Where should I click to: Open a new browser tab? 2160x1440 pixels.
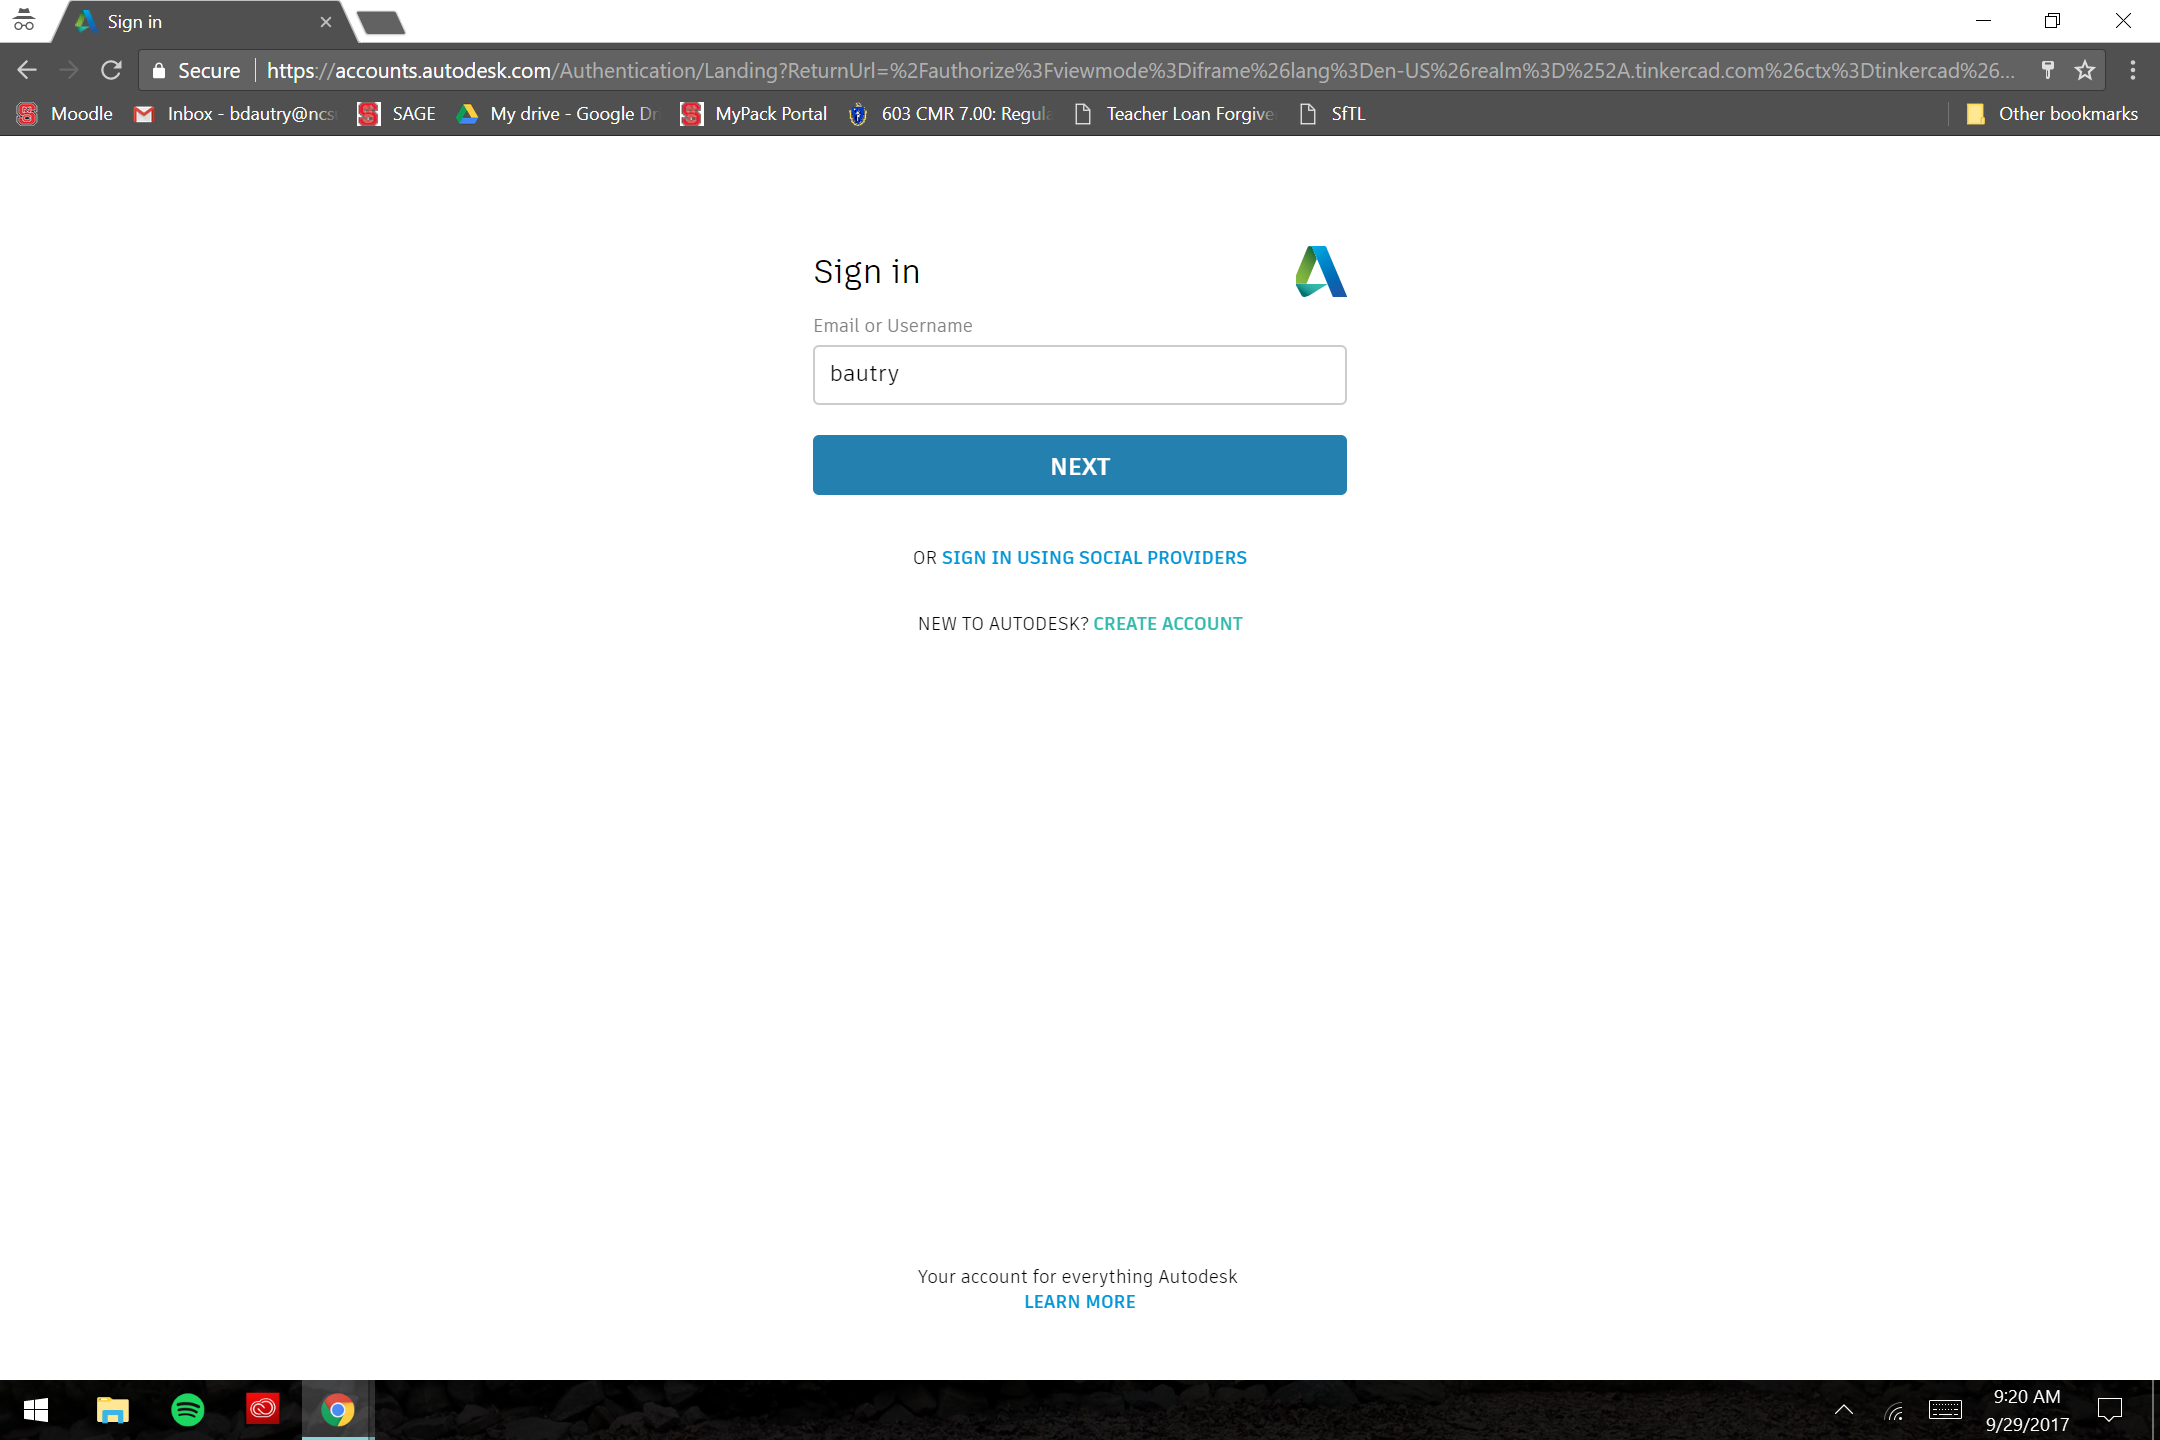[x=381, y=22]
